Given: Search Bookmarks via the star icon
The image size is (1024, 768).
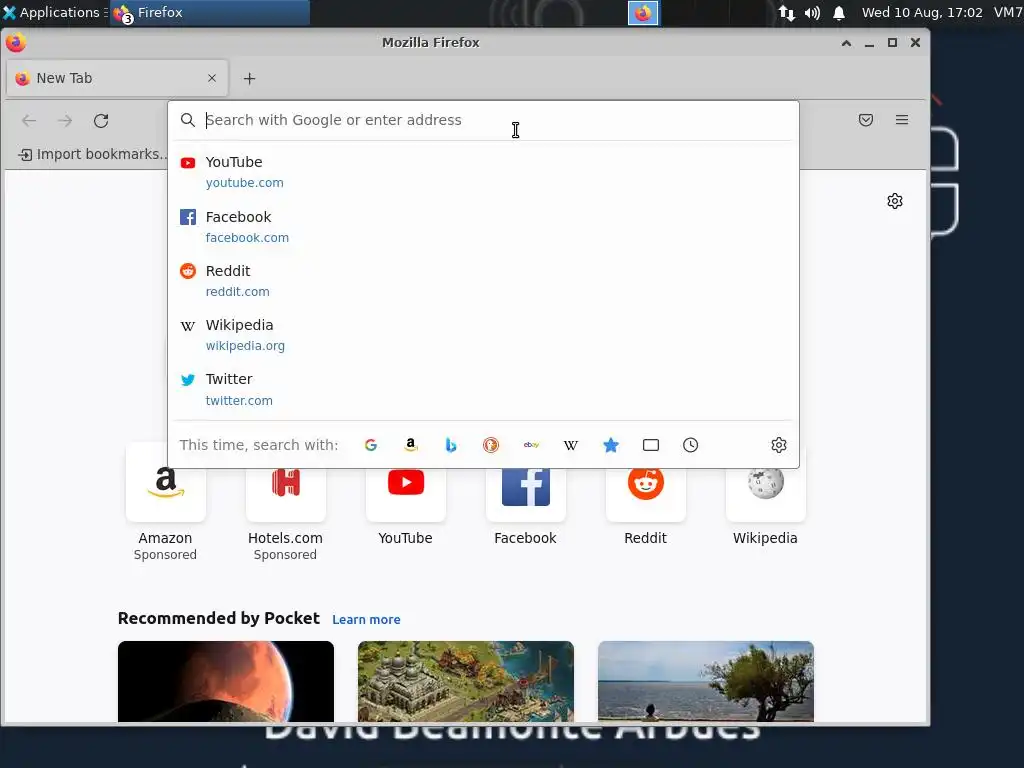Looking at the screenshot, I should pos(611,445).
